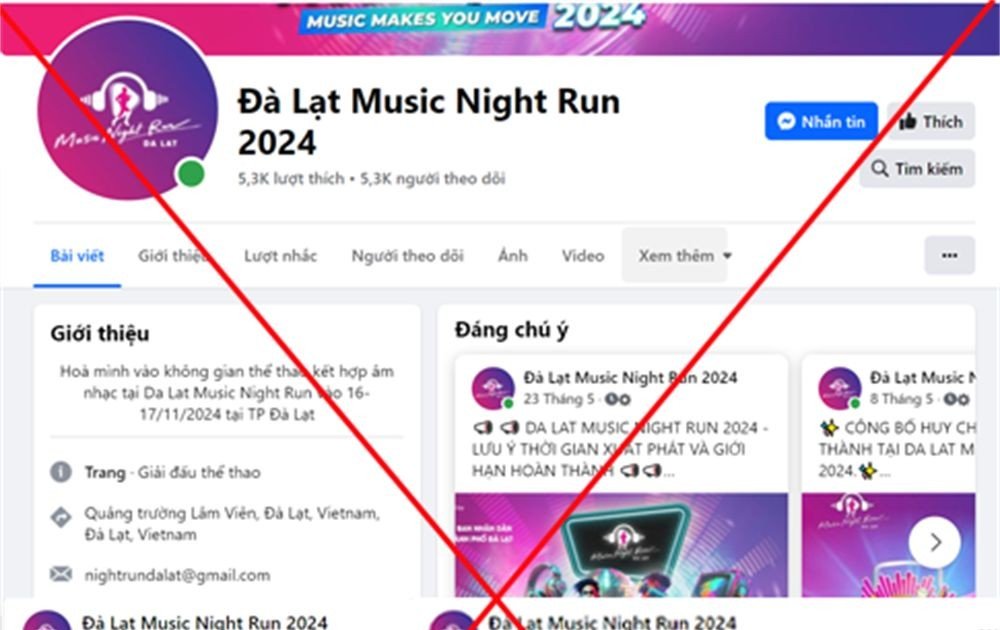Click the page profile picture logo
Image resolution: width=1000 pixels, height=630 pixels.
tap(127, 109)
